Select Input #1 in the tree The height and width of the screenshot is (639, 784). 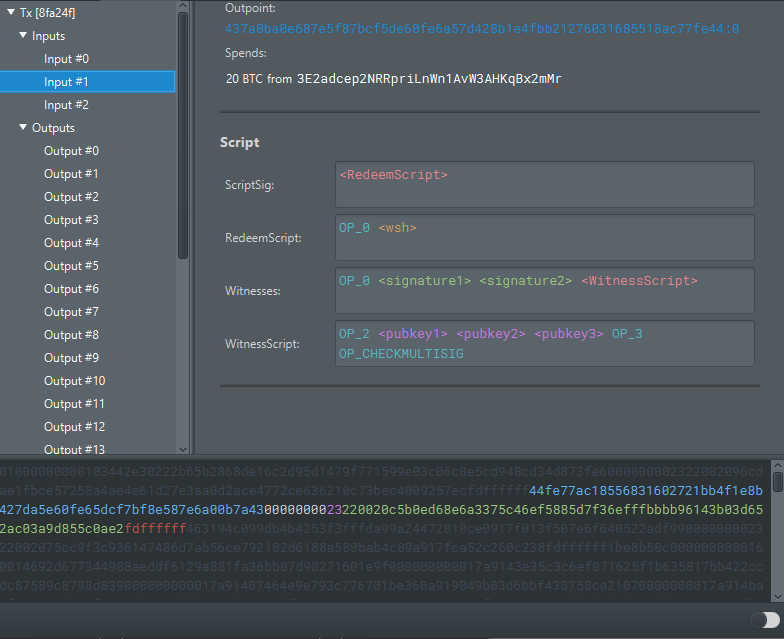point(88,82)
